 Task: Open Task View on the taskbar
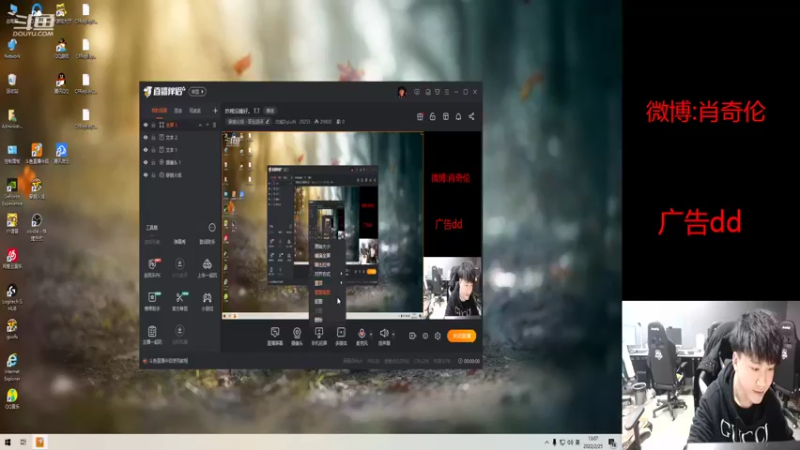pos(23,442)
